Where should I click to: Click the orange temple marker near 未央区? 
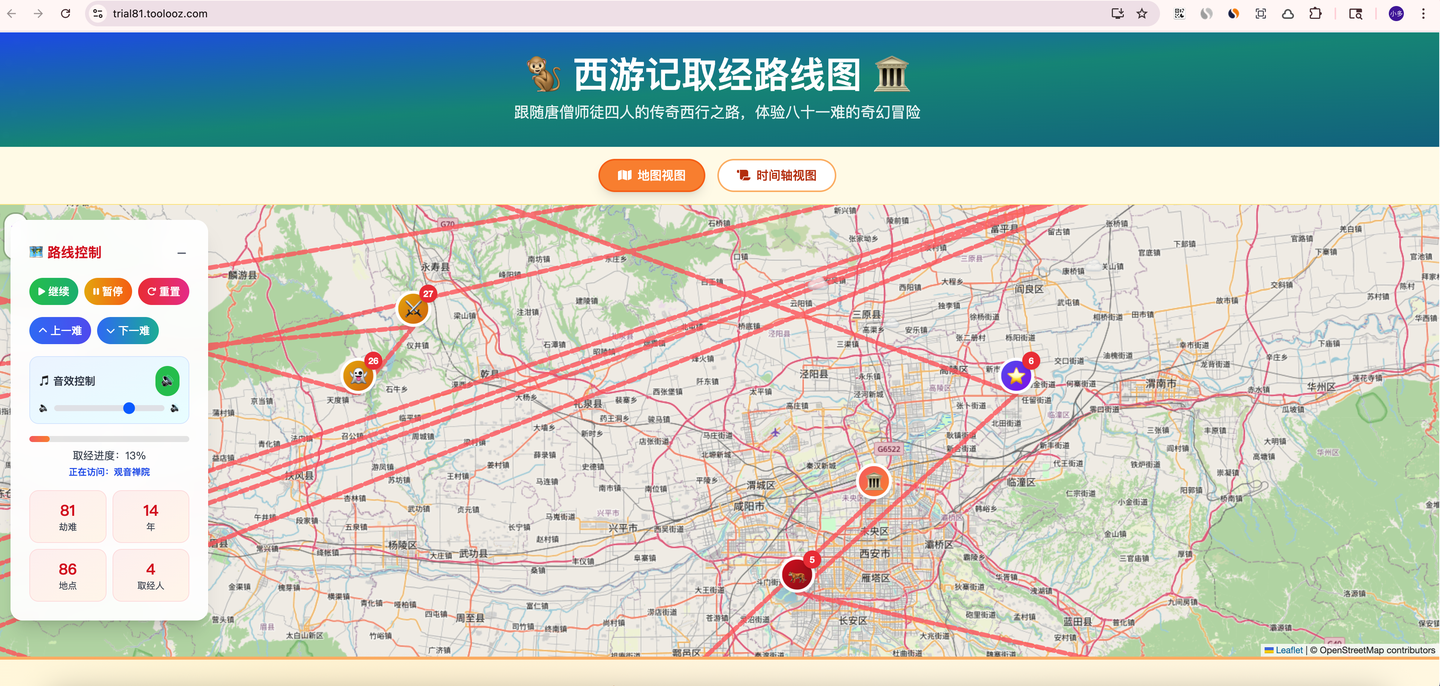[x=873, y=480]
